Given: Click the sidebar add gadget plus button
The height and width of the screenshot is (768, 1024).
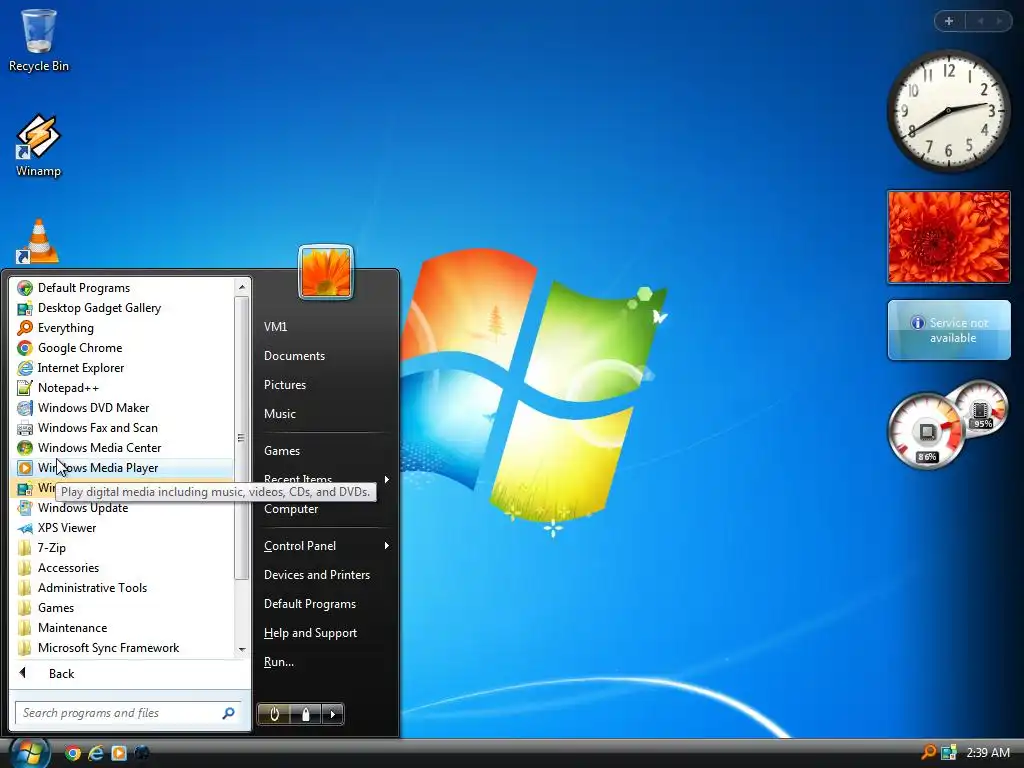Looking at the screenshot, I should click(x=949, y=21).
